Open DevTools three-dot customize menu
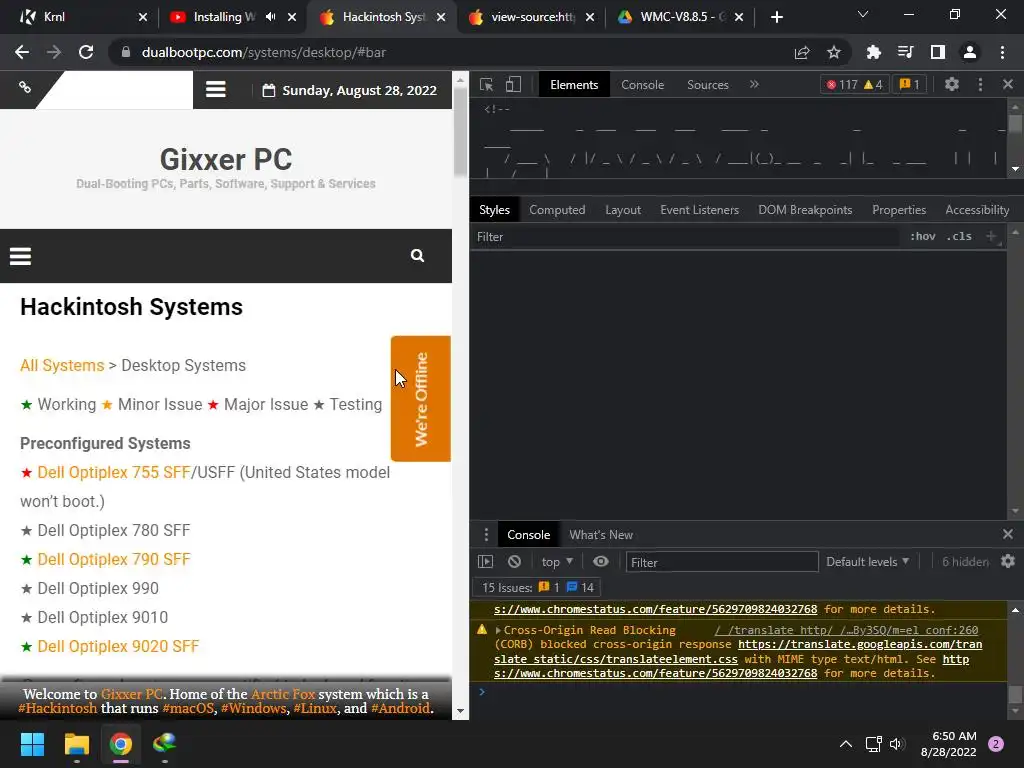 tap(980, 84)
